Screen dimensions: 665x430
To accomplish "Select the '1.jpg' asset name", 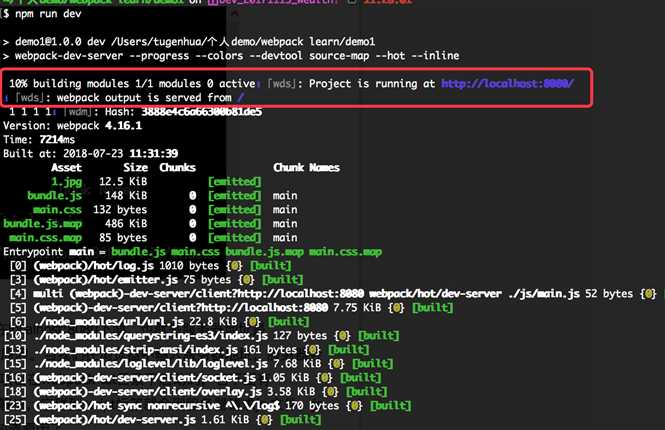I will tap(67, 181).
